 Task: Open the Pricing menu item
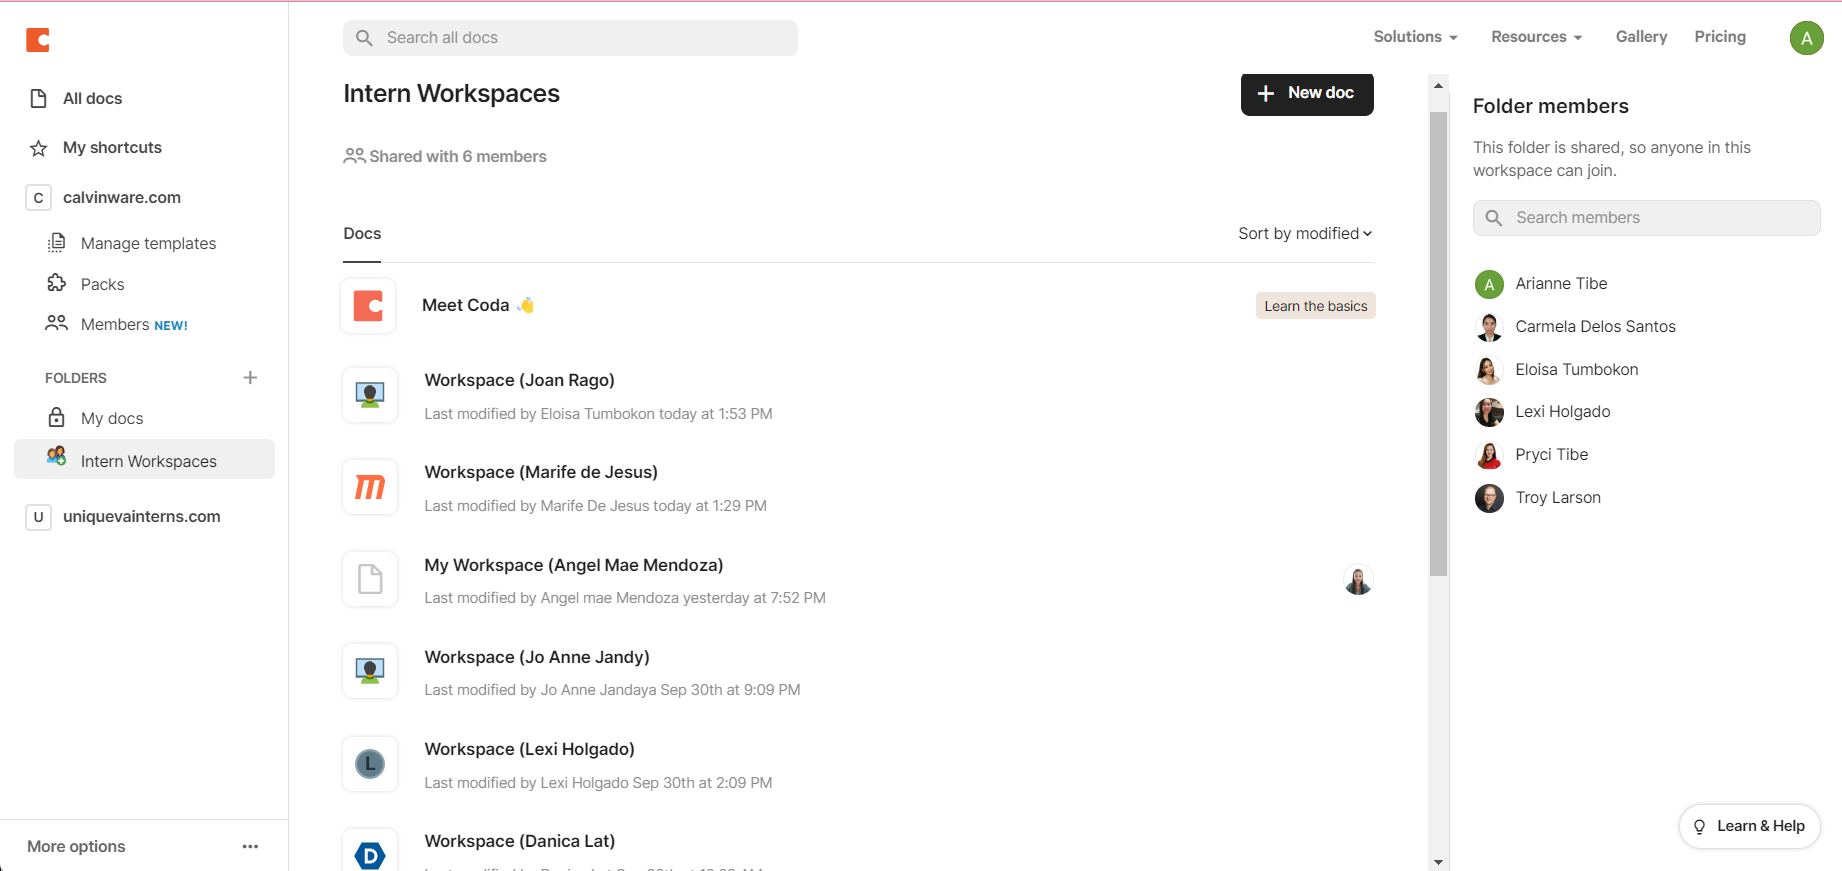1720,37
